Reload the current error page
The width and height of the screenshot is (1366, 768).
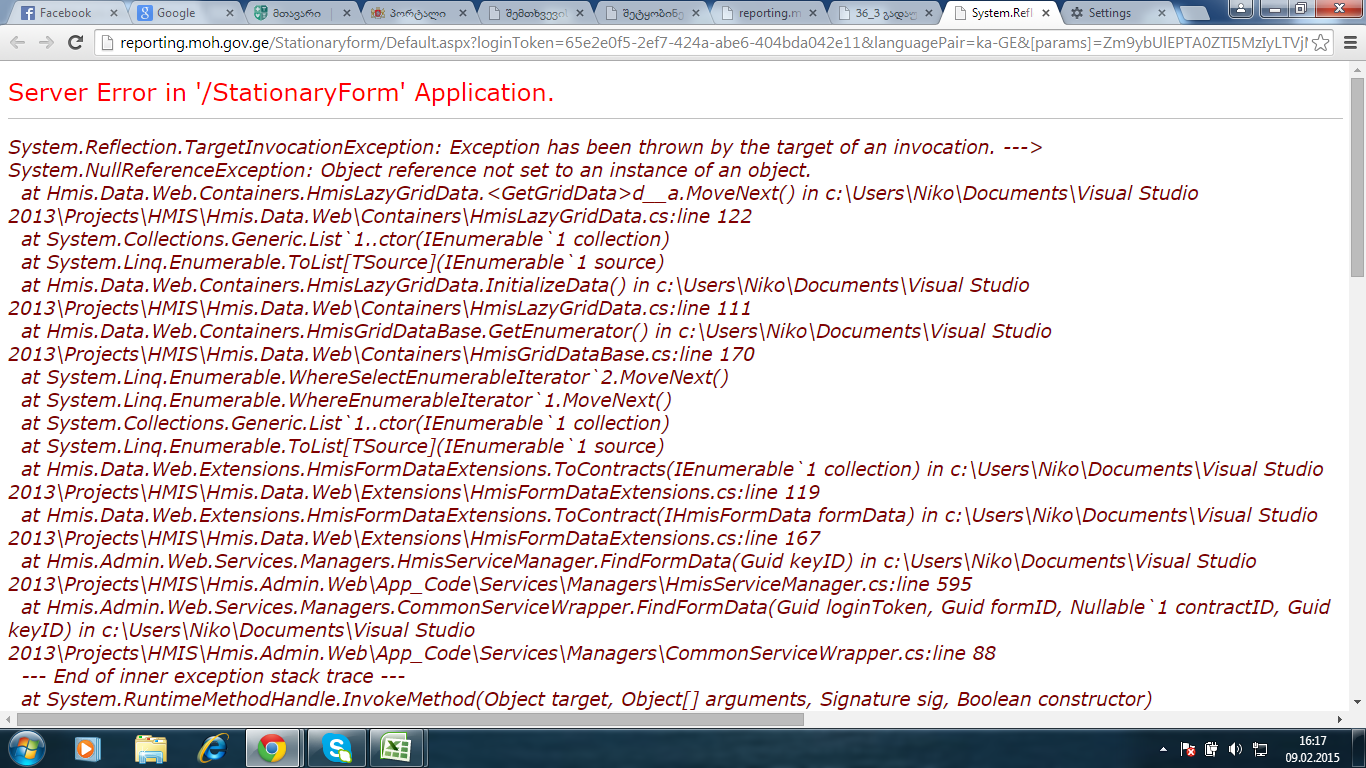tap(75, 43)
